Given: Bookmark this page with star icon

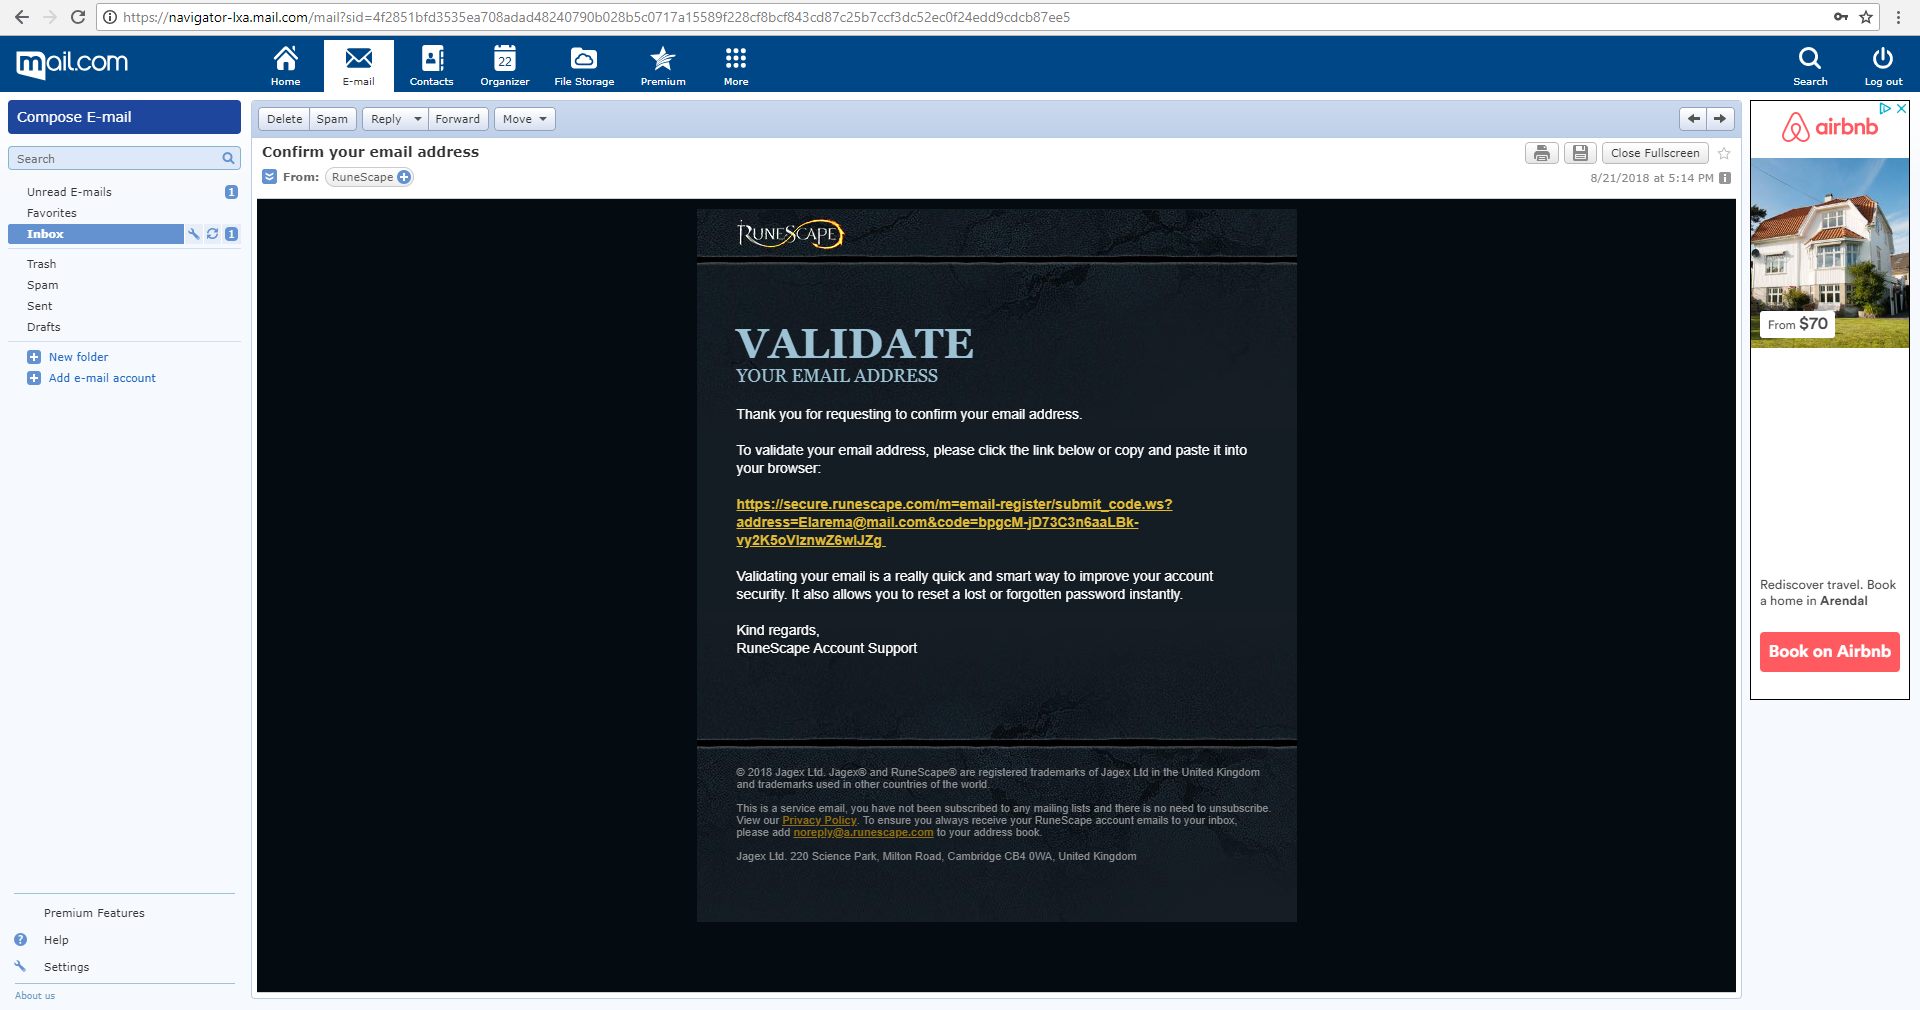Looking at the screenshot, I should coord(1866,17).
